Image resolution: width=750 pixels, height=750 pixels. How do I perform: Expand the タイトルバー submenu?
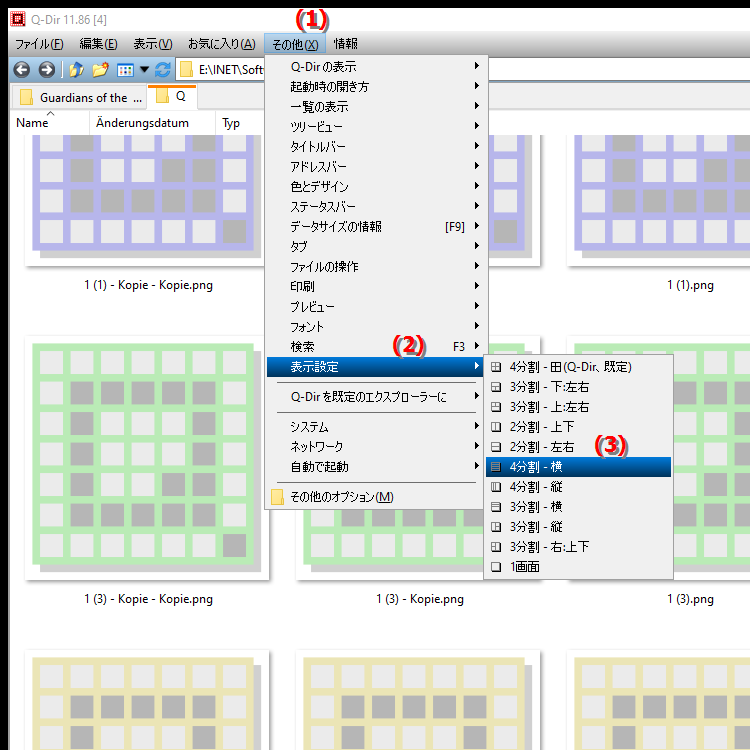click(377, 147)
